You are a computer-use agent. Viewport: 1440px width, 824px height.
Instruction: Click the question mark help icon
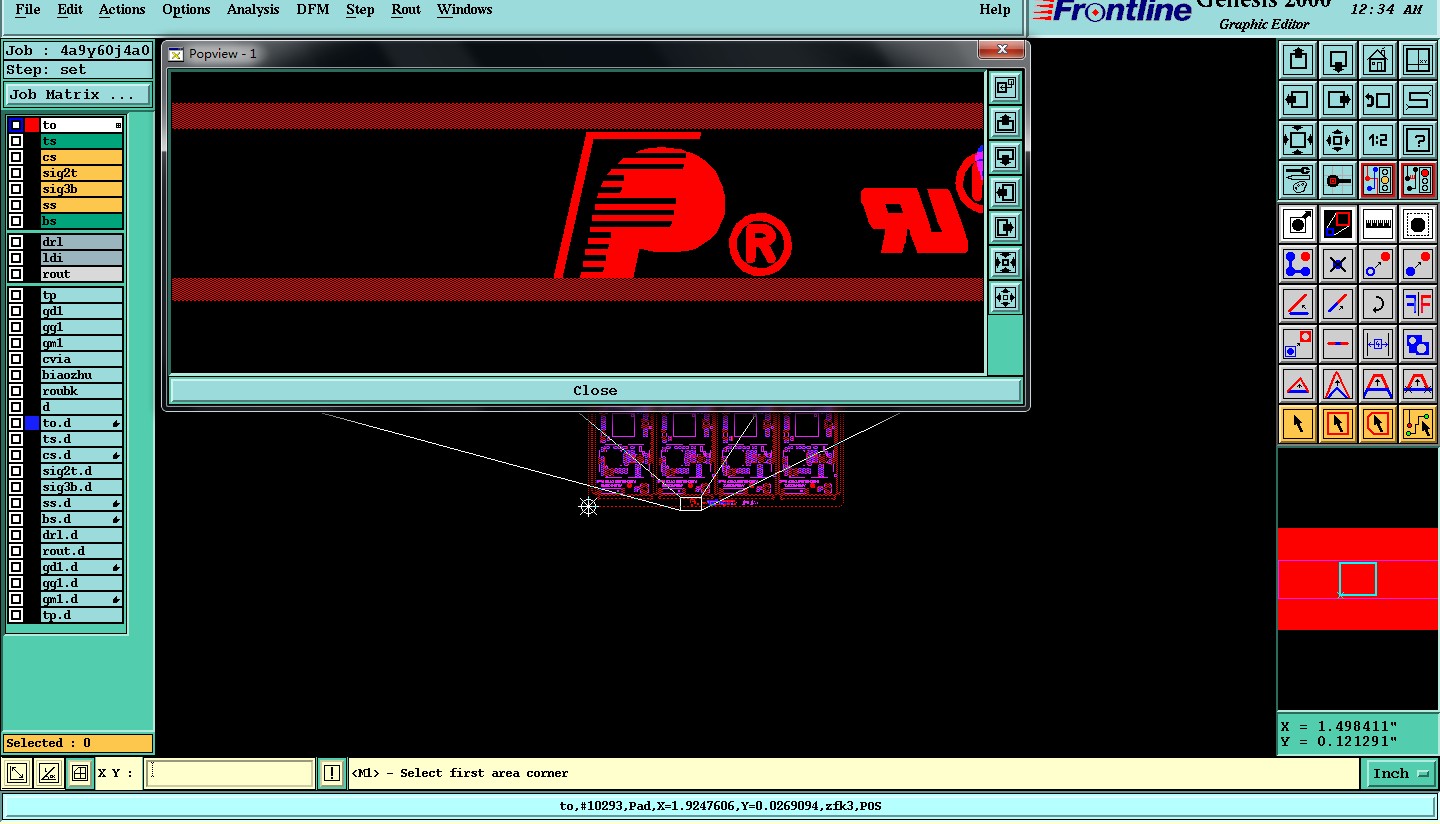pos(1418,140)
